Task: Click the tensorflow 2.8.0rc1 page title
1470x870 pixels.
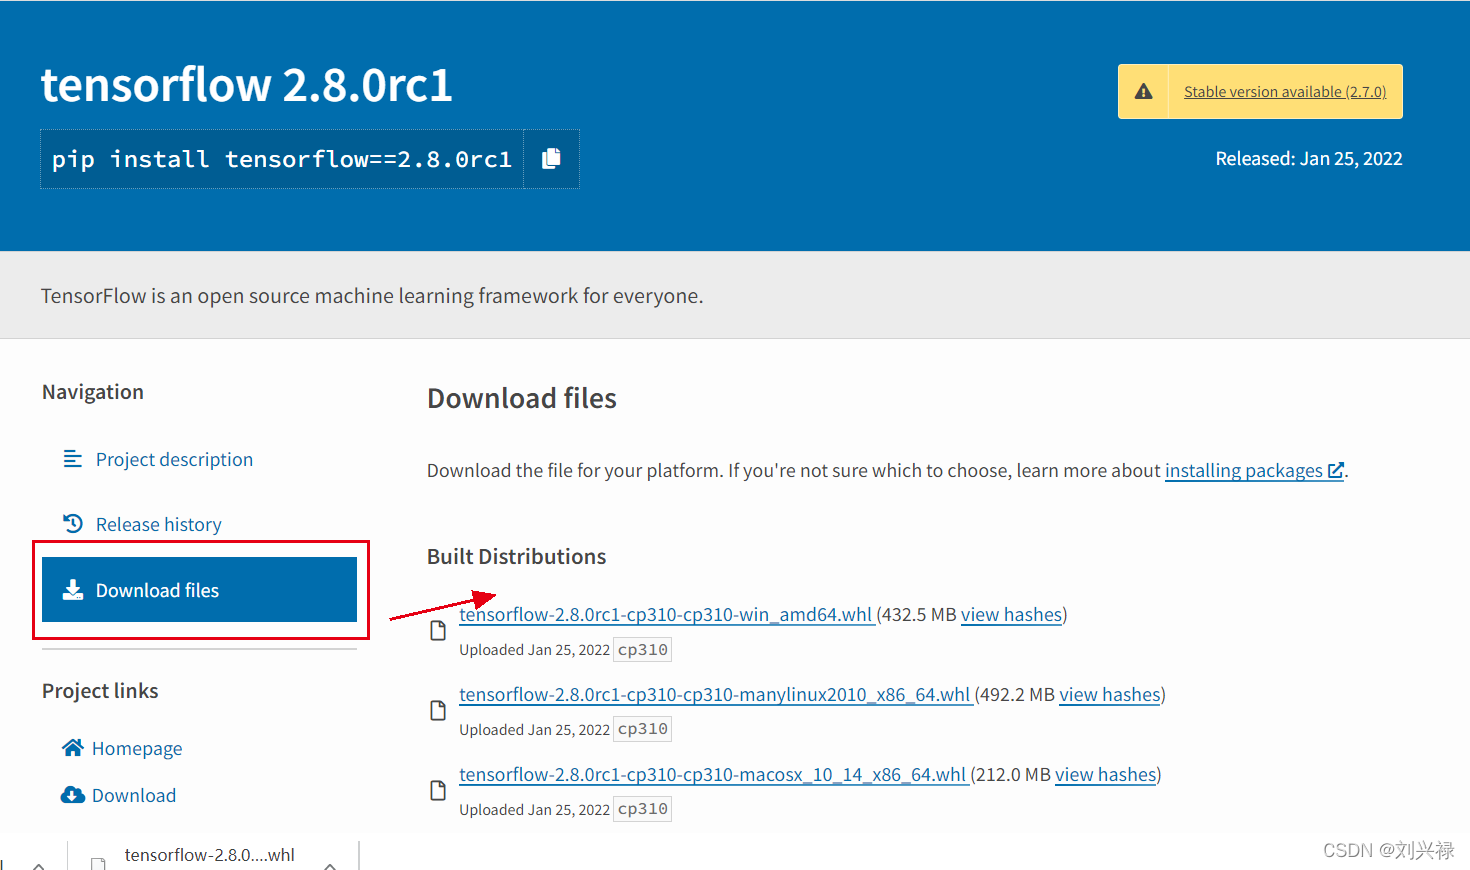Action: (247, 84)
